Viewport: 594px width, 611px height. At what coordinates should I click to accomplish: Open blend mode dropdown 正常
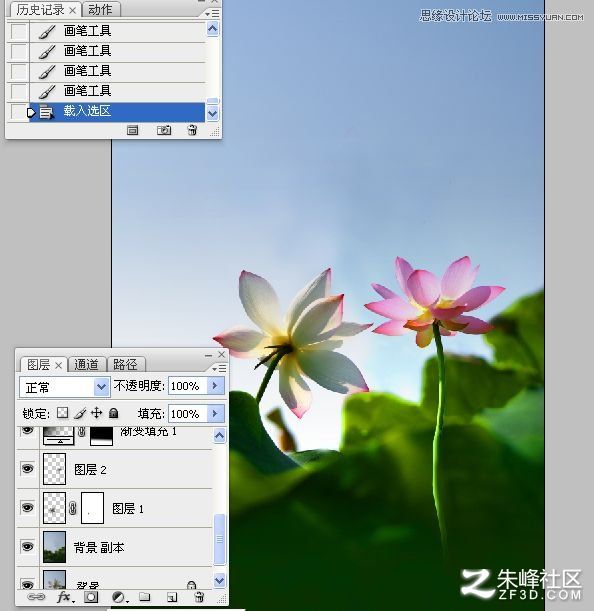pos(64,387)
